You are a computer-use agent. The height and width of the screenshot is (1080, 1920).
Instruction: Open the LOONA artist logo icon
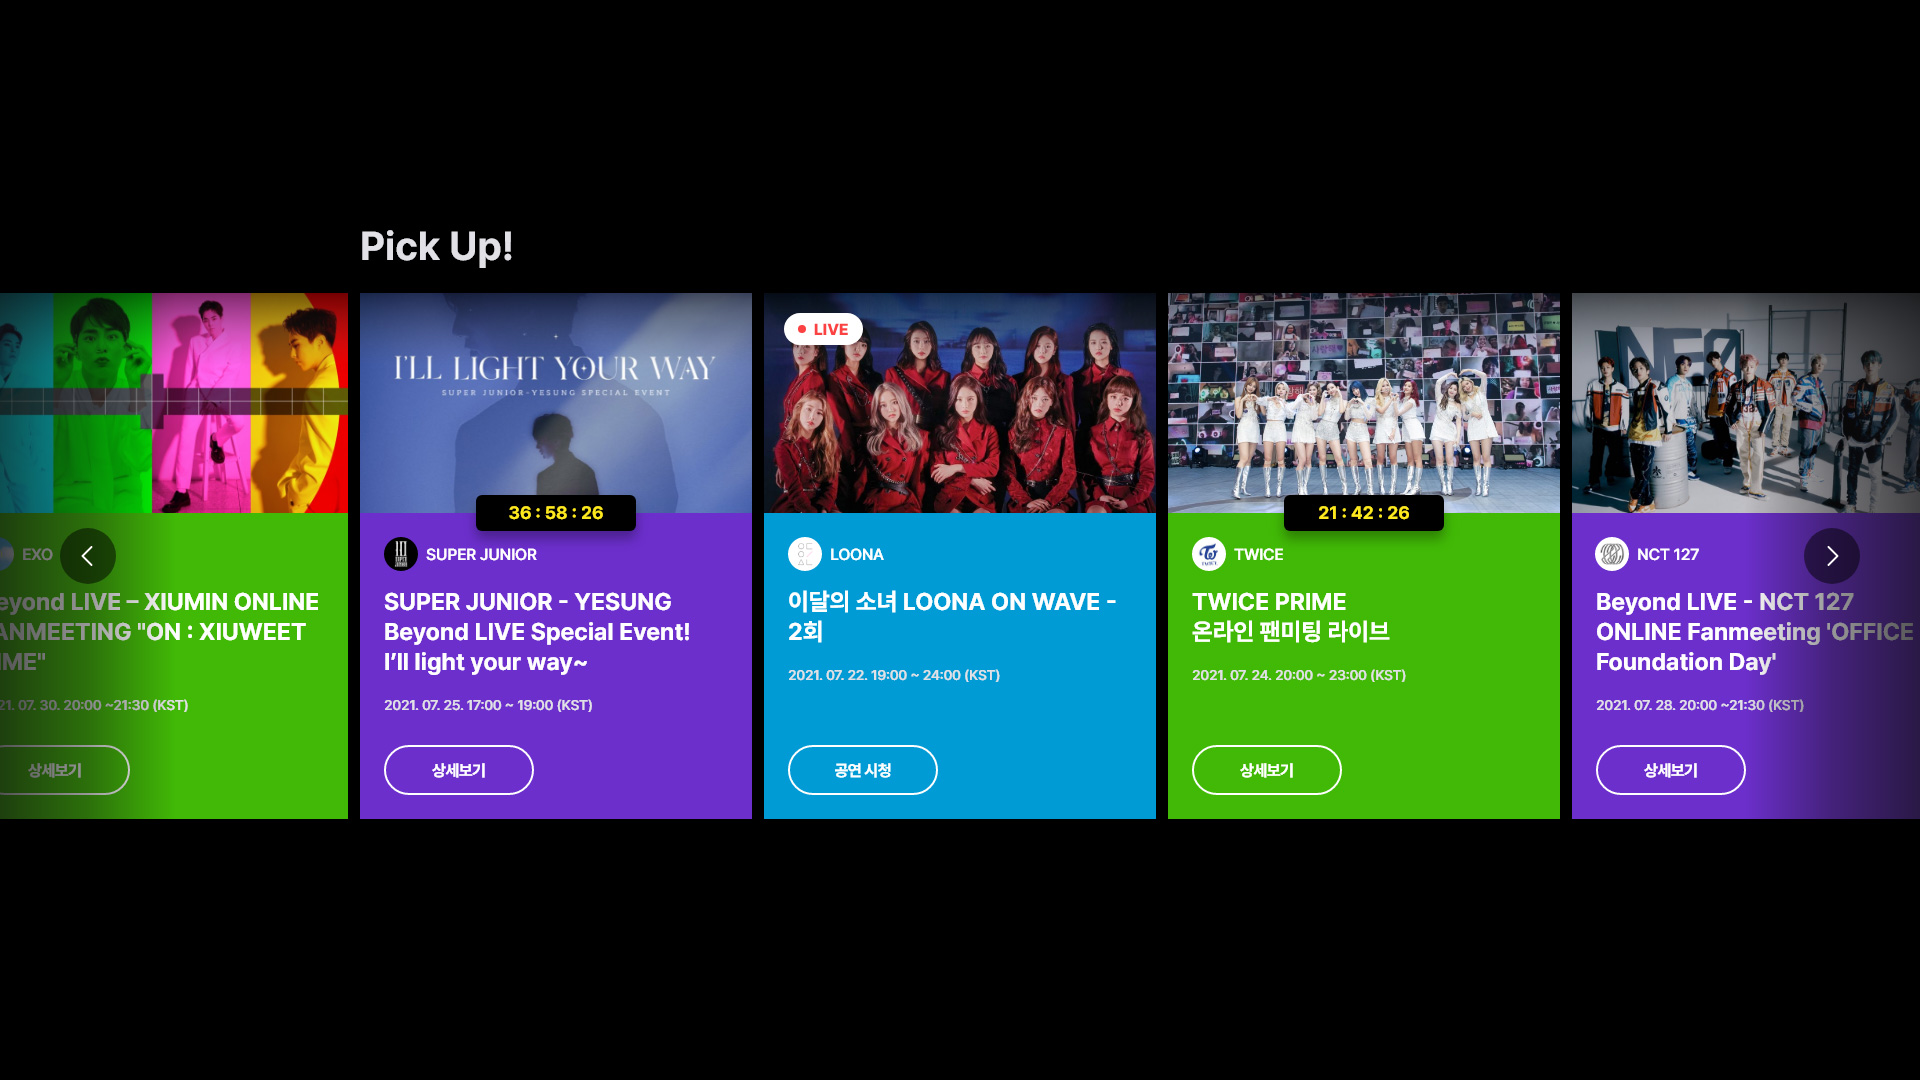805,554
